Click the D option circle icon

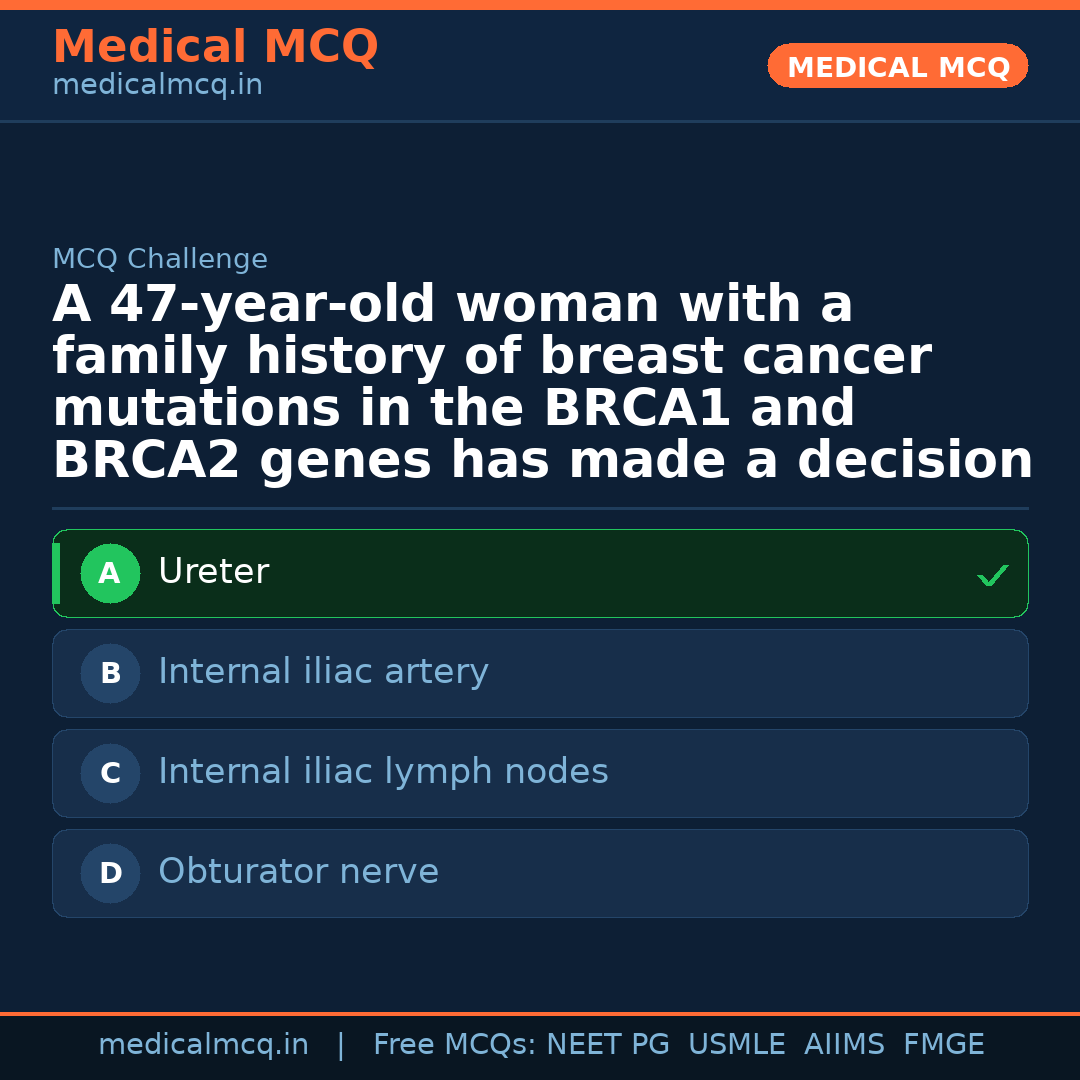coord(110,873)
